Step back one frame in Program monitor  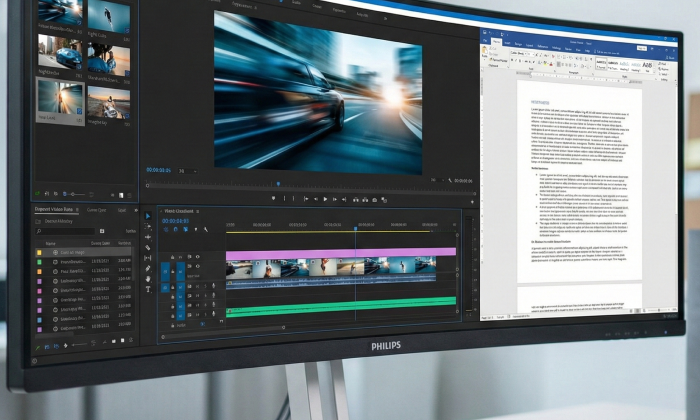click(x=316, y=199)
